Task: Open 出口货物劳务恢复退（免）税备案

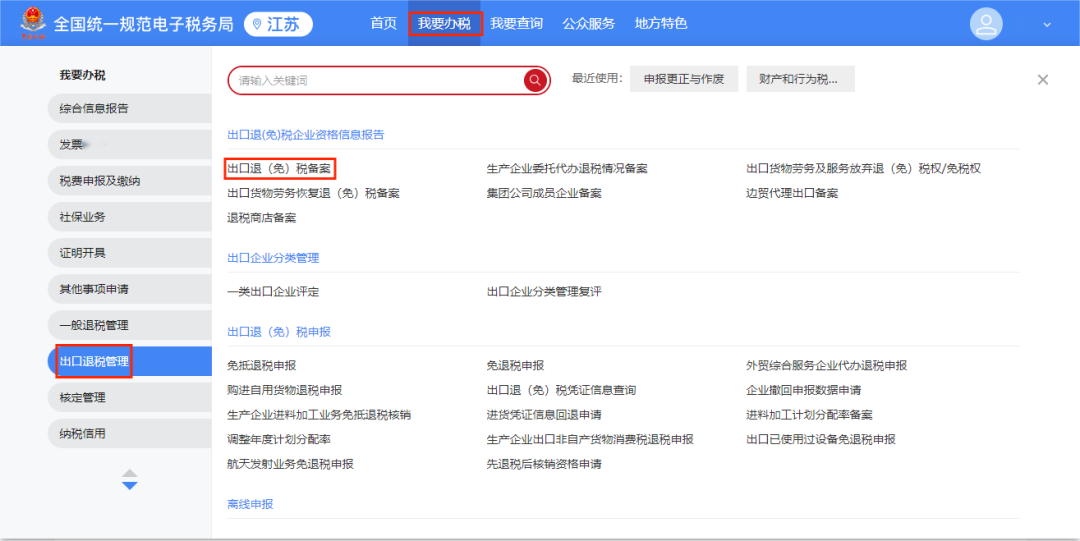Action: click(x=313, y=194)
